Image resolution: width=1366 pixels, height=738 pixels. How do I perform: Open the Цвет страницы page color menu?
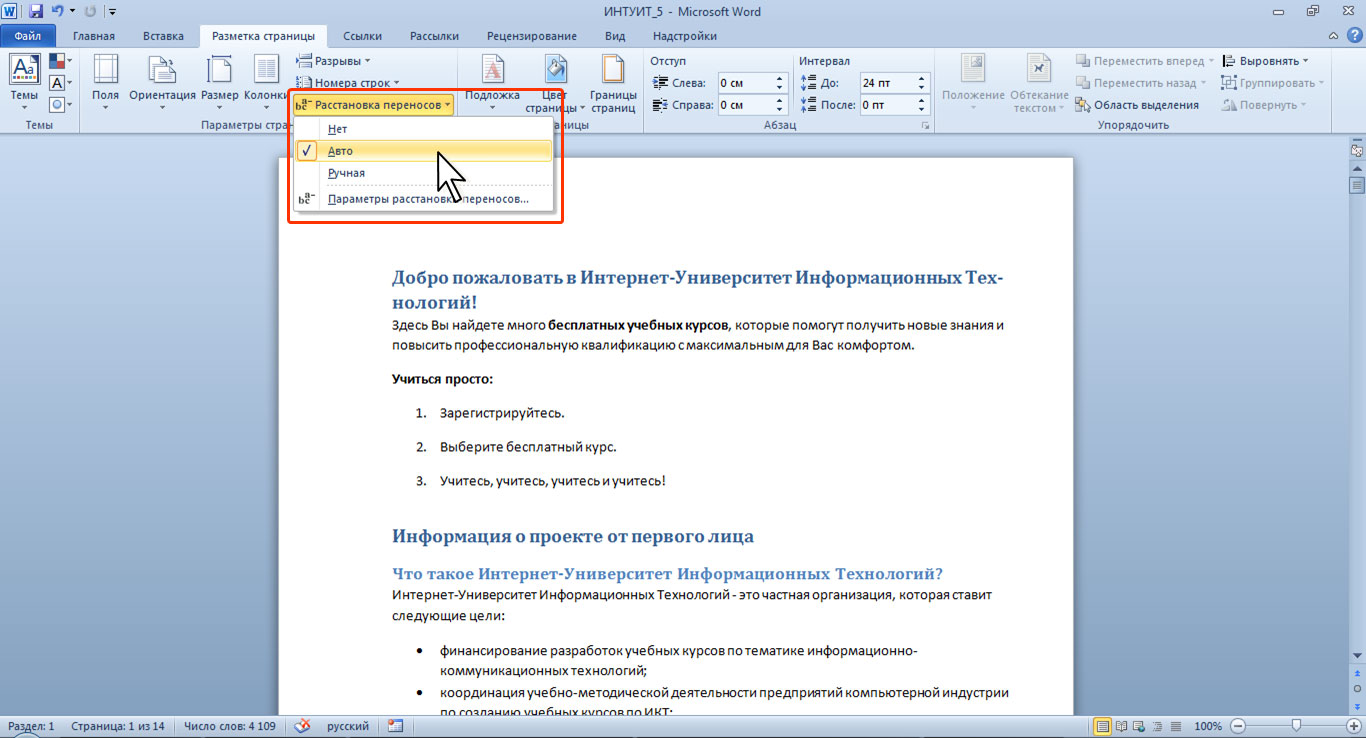click(555, 82)
